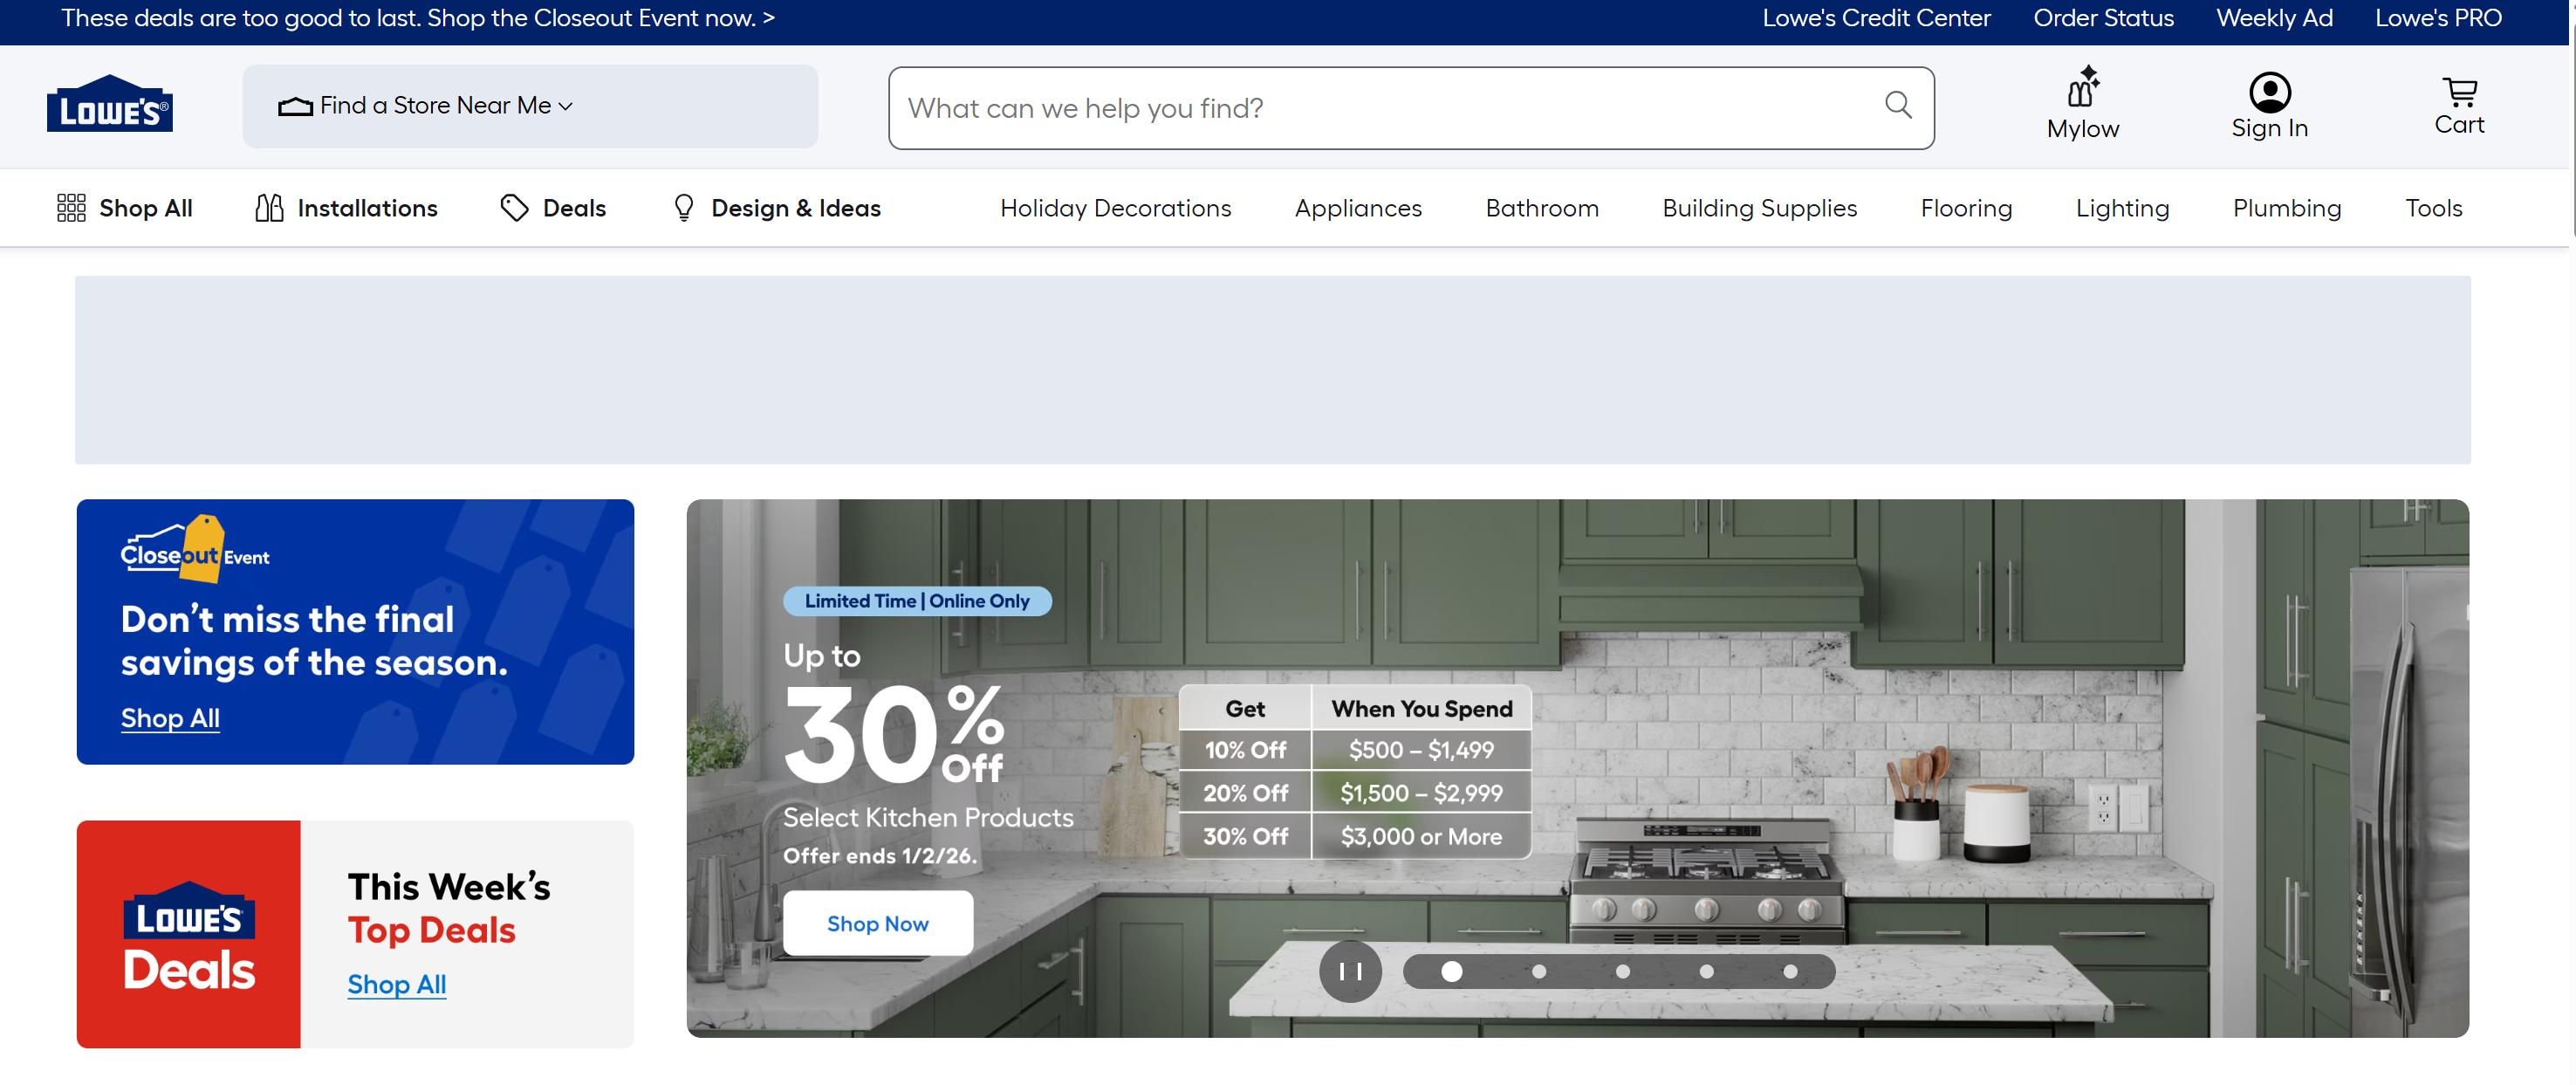Click the Shop Now kitchen button
The height and width of the screenshot is (1085, 2576).
point(877,923)
